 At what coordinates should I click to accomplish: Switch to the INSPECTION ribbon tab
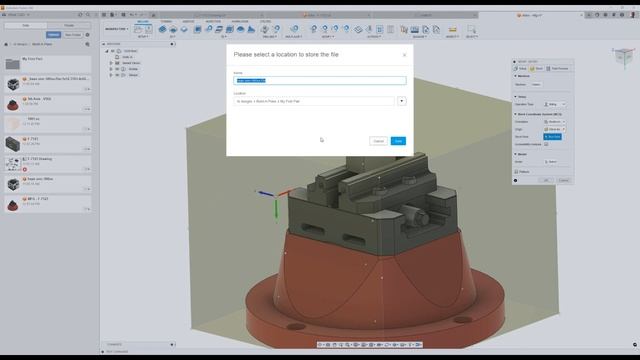(x=213, y=21)
